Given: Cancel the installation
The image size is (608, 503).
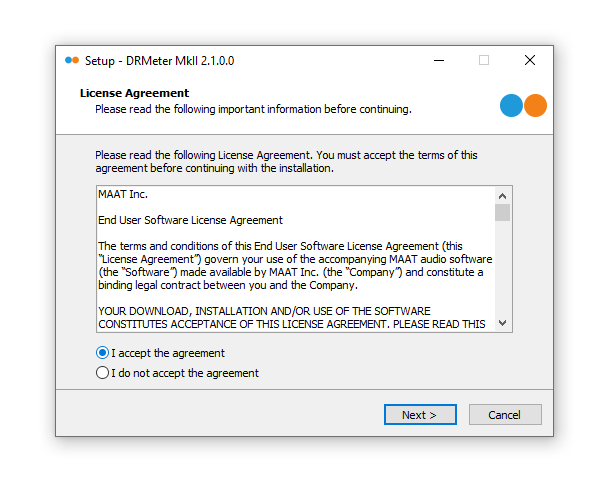Looking at the screenshot, I should pos(505,414).
